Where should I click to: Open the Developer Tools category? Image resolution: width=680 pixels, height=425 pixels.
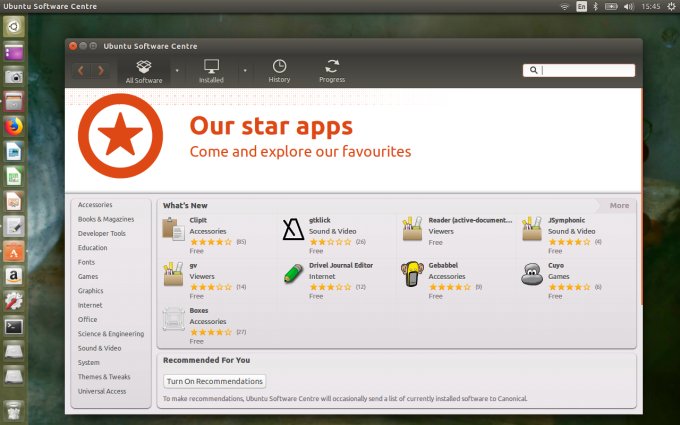(x=102, y=233)
